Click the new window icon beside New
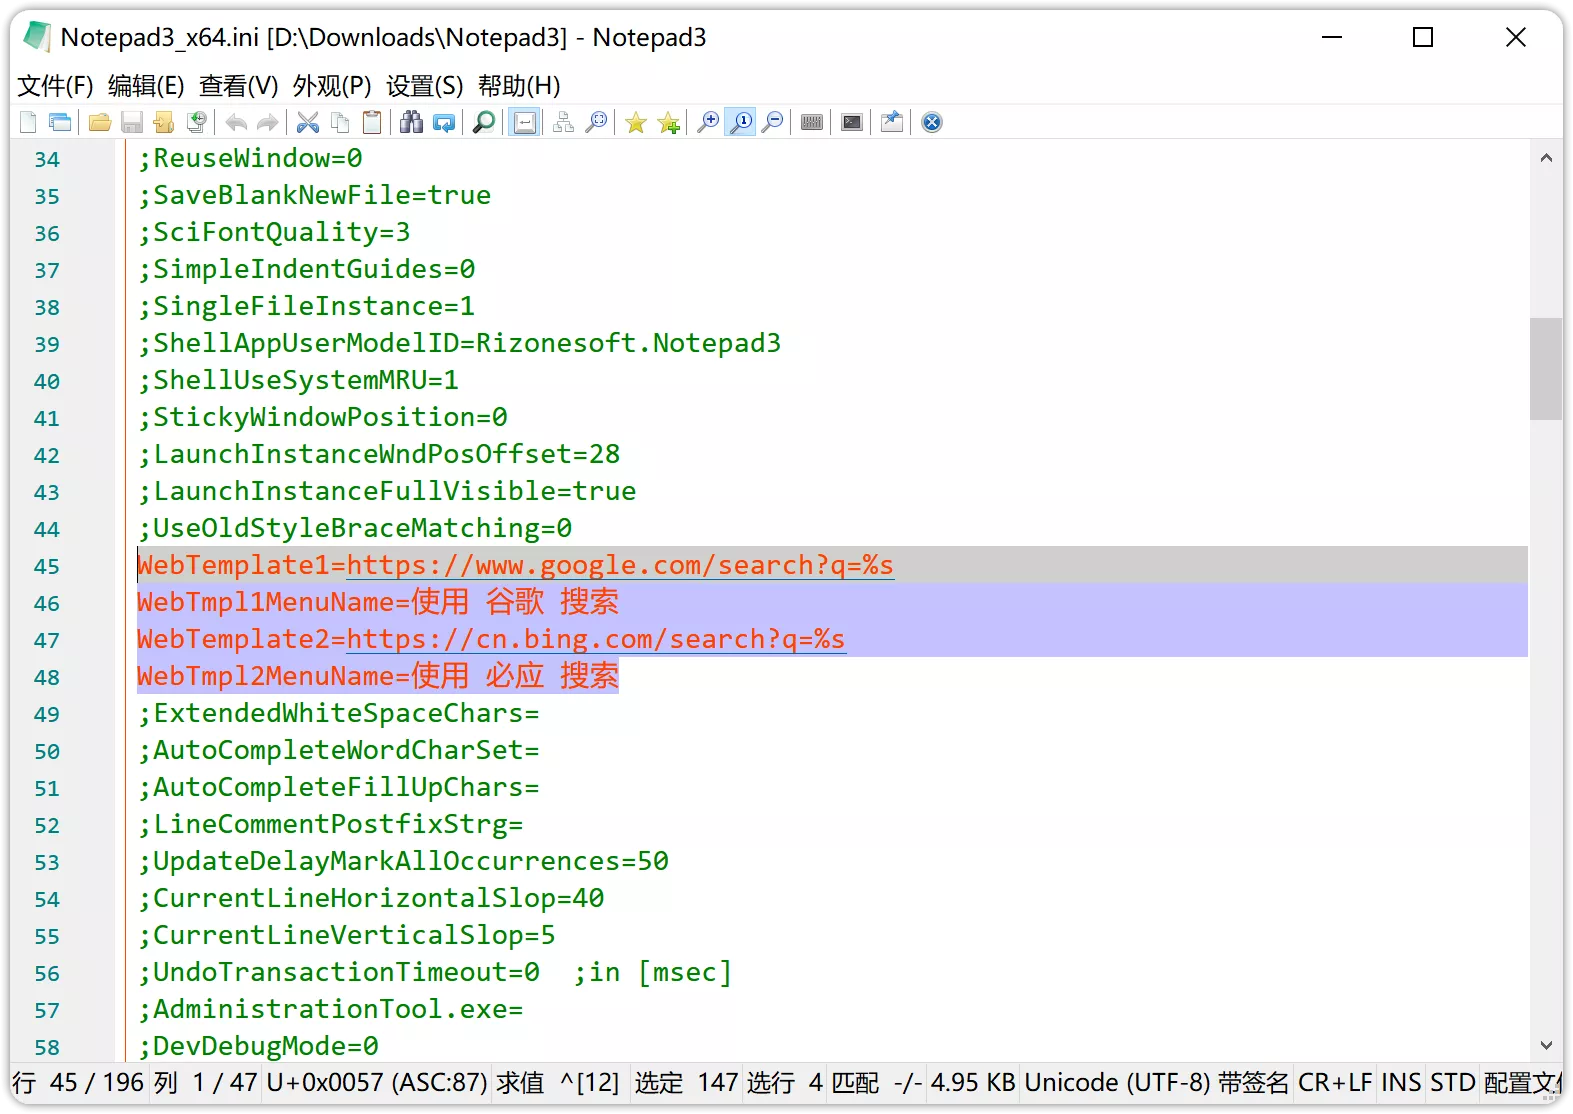The height and width of the screenshot is (1114, 1573). coord(60,122)
